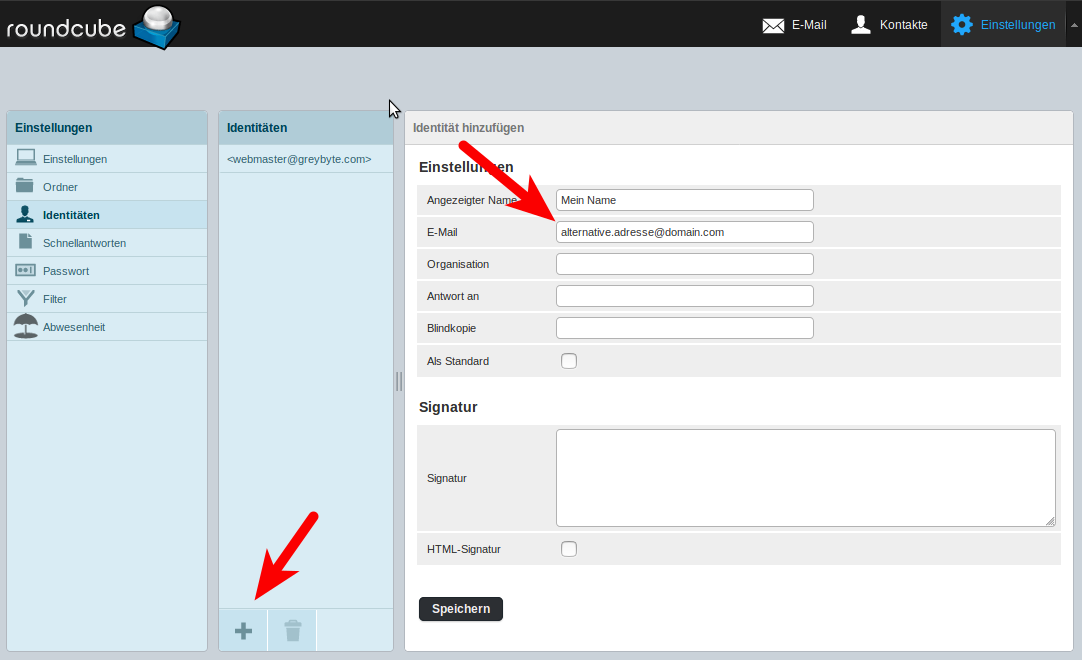Click the roundcube logo
1083x670 pixels.
[x=92, y=26]
